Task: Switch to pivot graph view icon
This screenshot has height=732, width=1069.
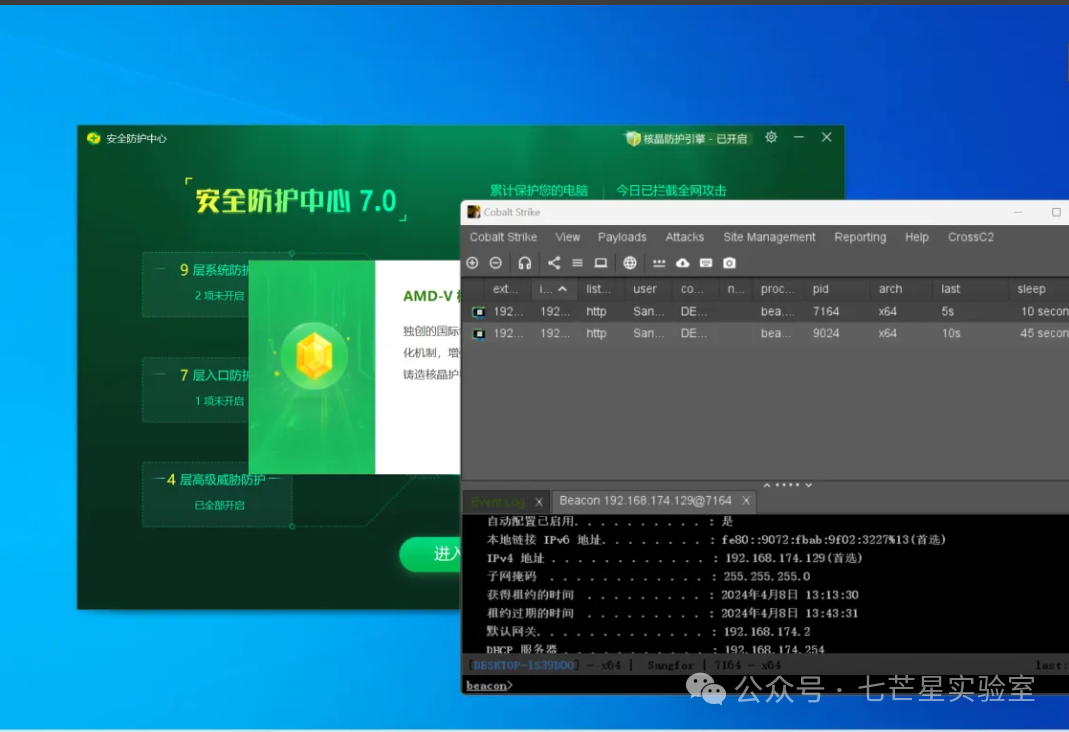Action: [554, 263]
